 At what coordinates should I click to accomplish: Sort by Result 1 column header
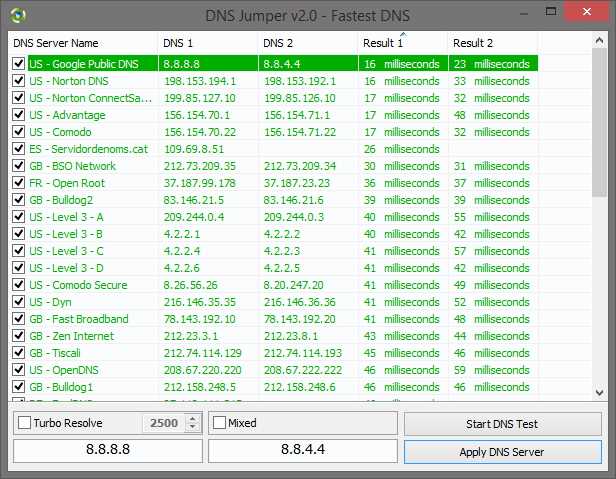point(403,43)
